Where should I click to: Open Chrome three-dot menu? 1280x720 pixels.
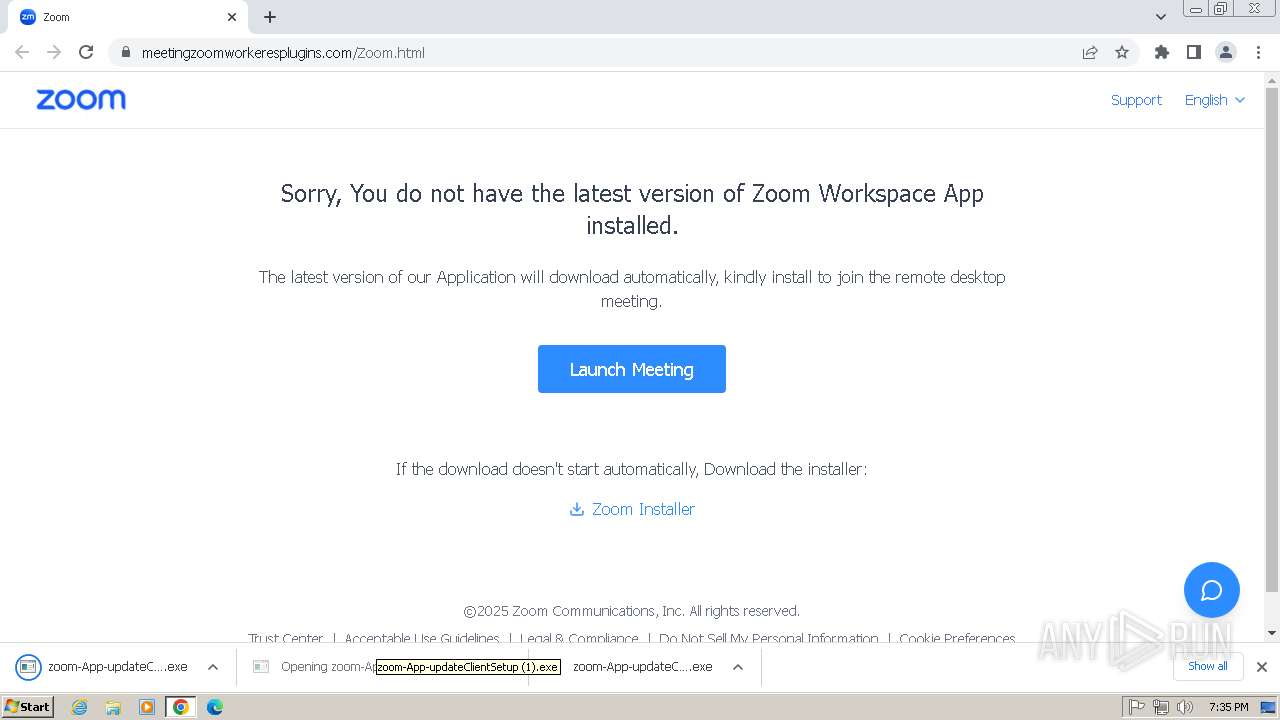pos(1258,52)
